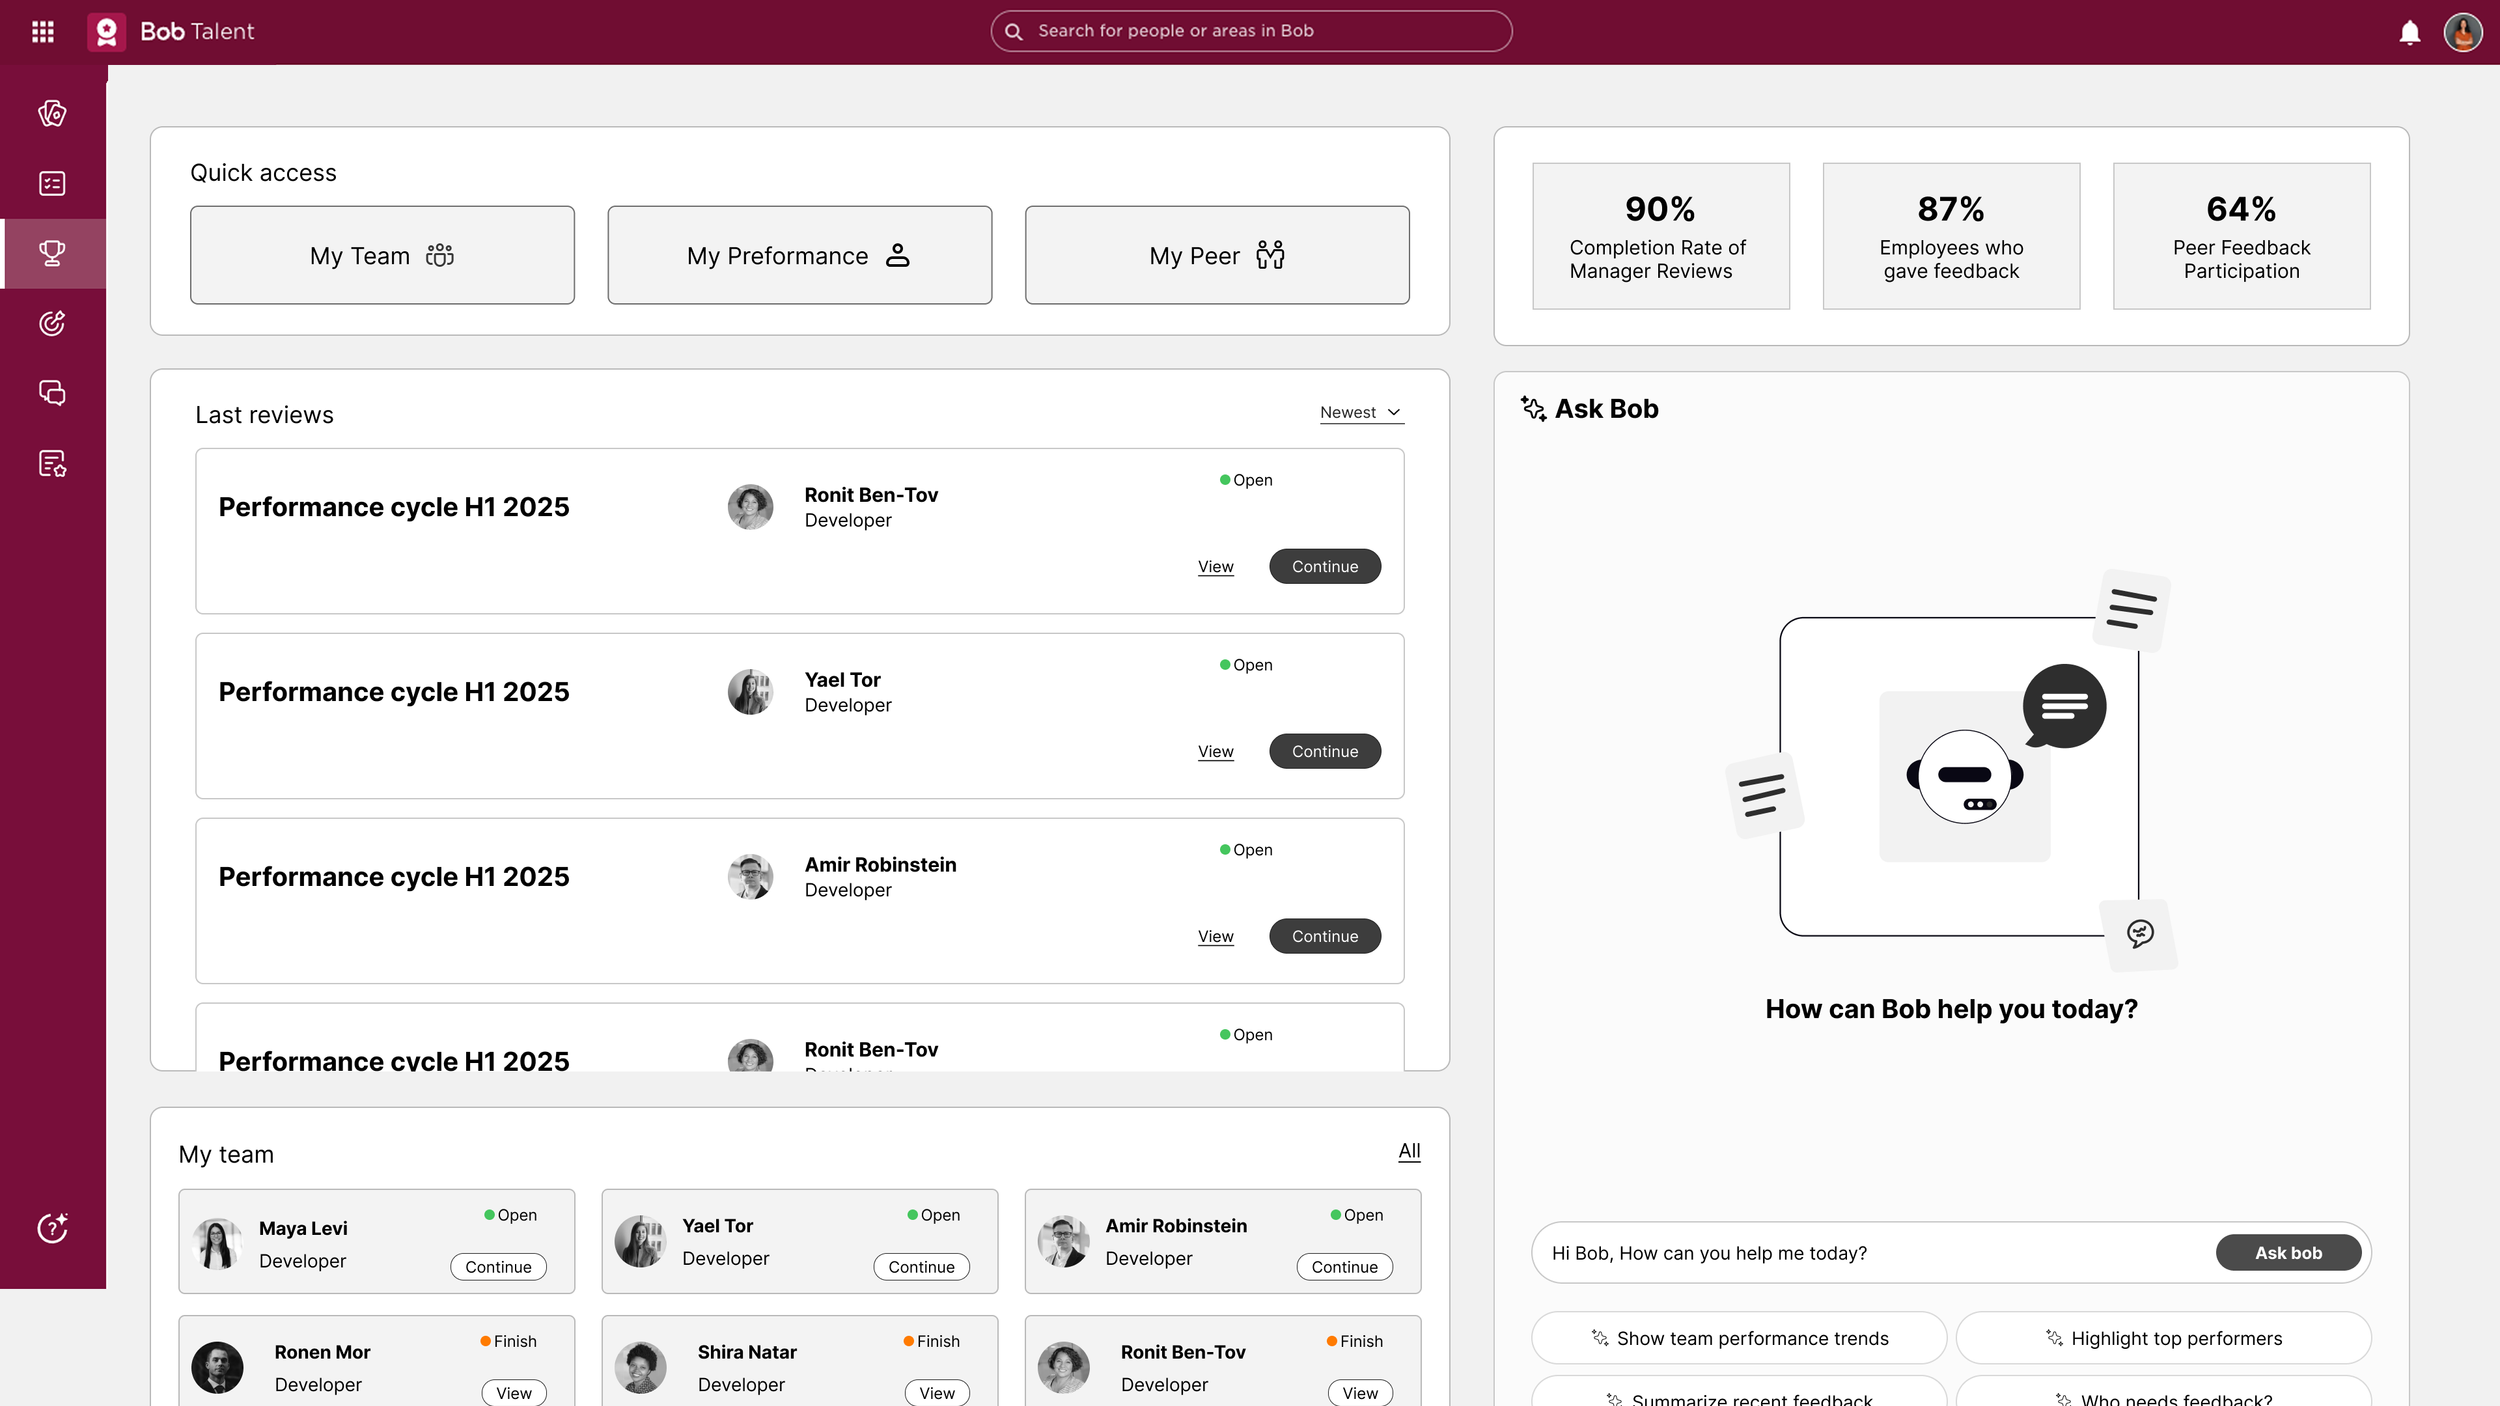Viewport: 2500px width, 1406px height.
Task: Open the apps grid launcher icon
Action: (x=42, y=32)
